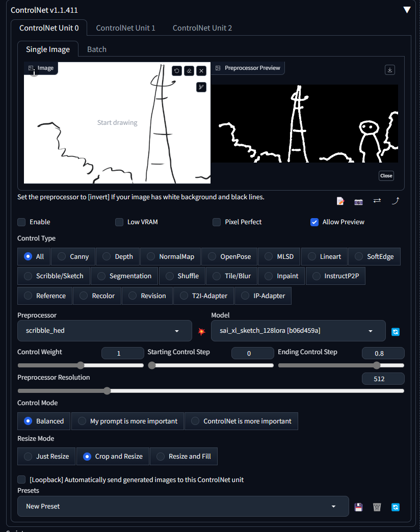Image resolution: width=420 pixels, height=532 pixels.
Task: Open the Batch tab
Action: 97,49
